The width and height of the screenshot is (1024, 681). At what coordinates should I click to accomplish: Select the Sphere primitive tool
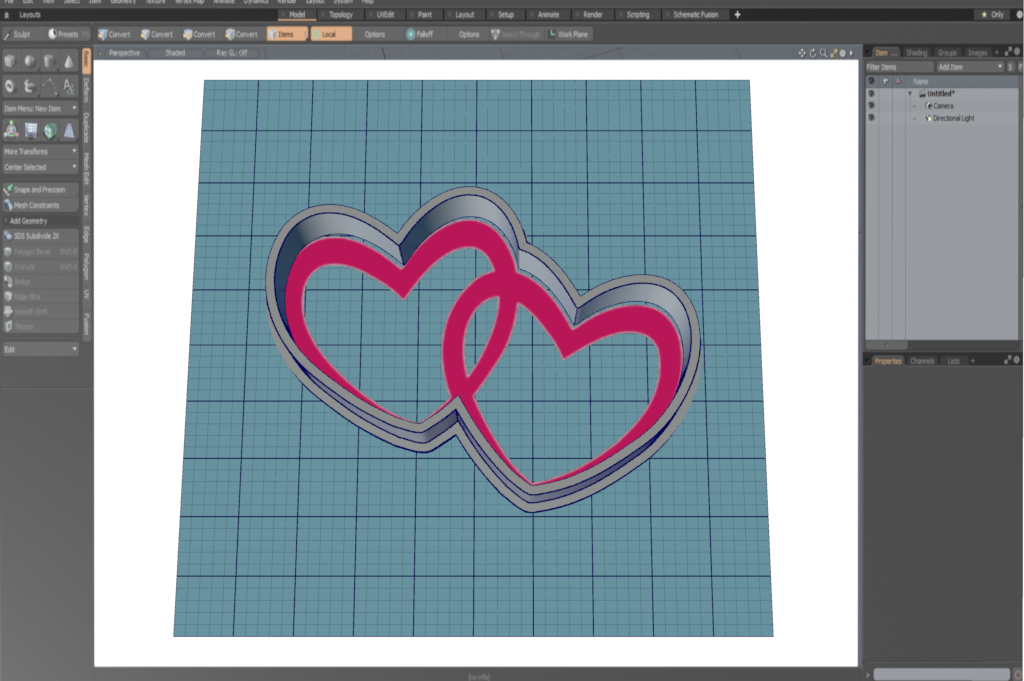point(29,61)
